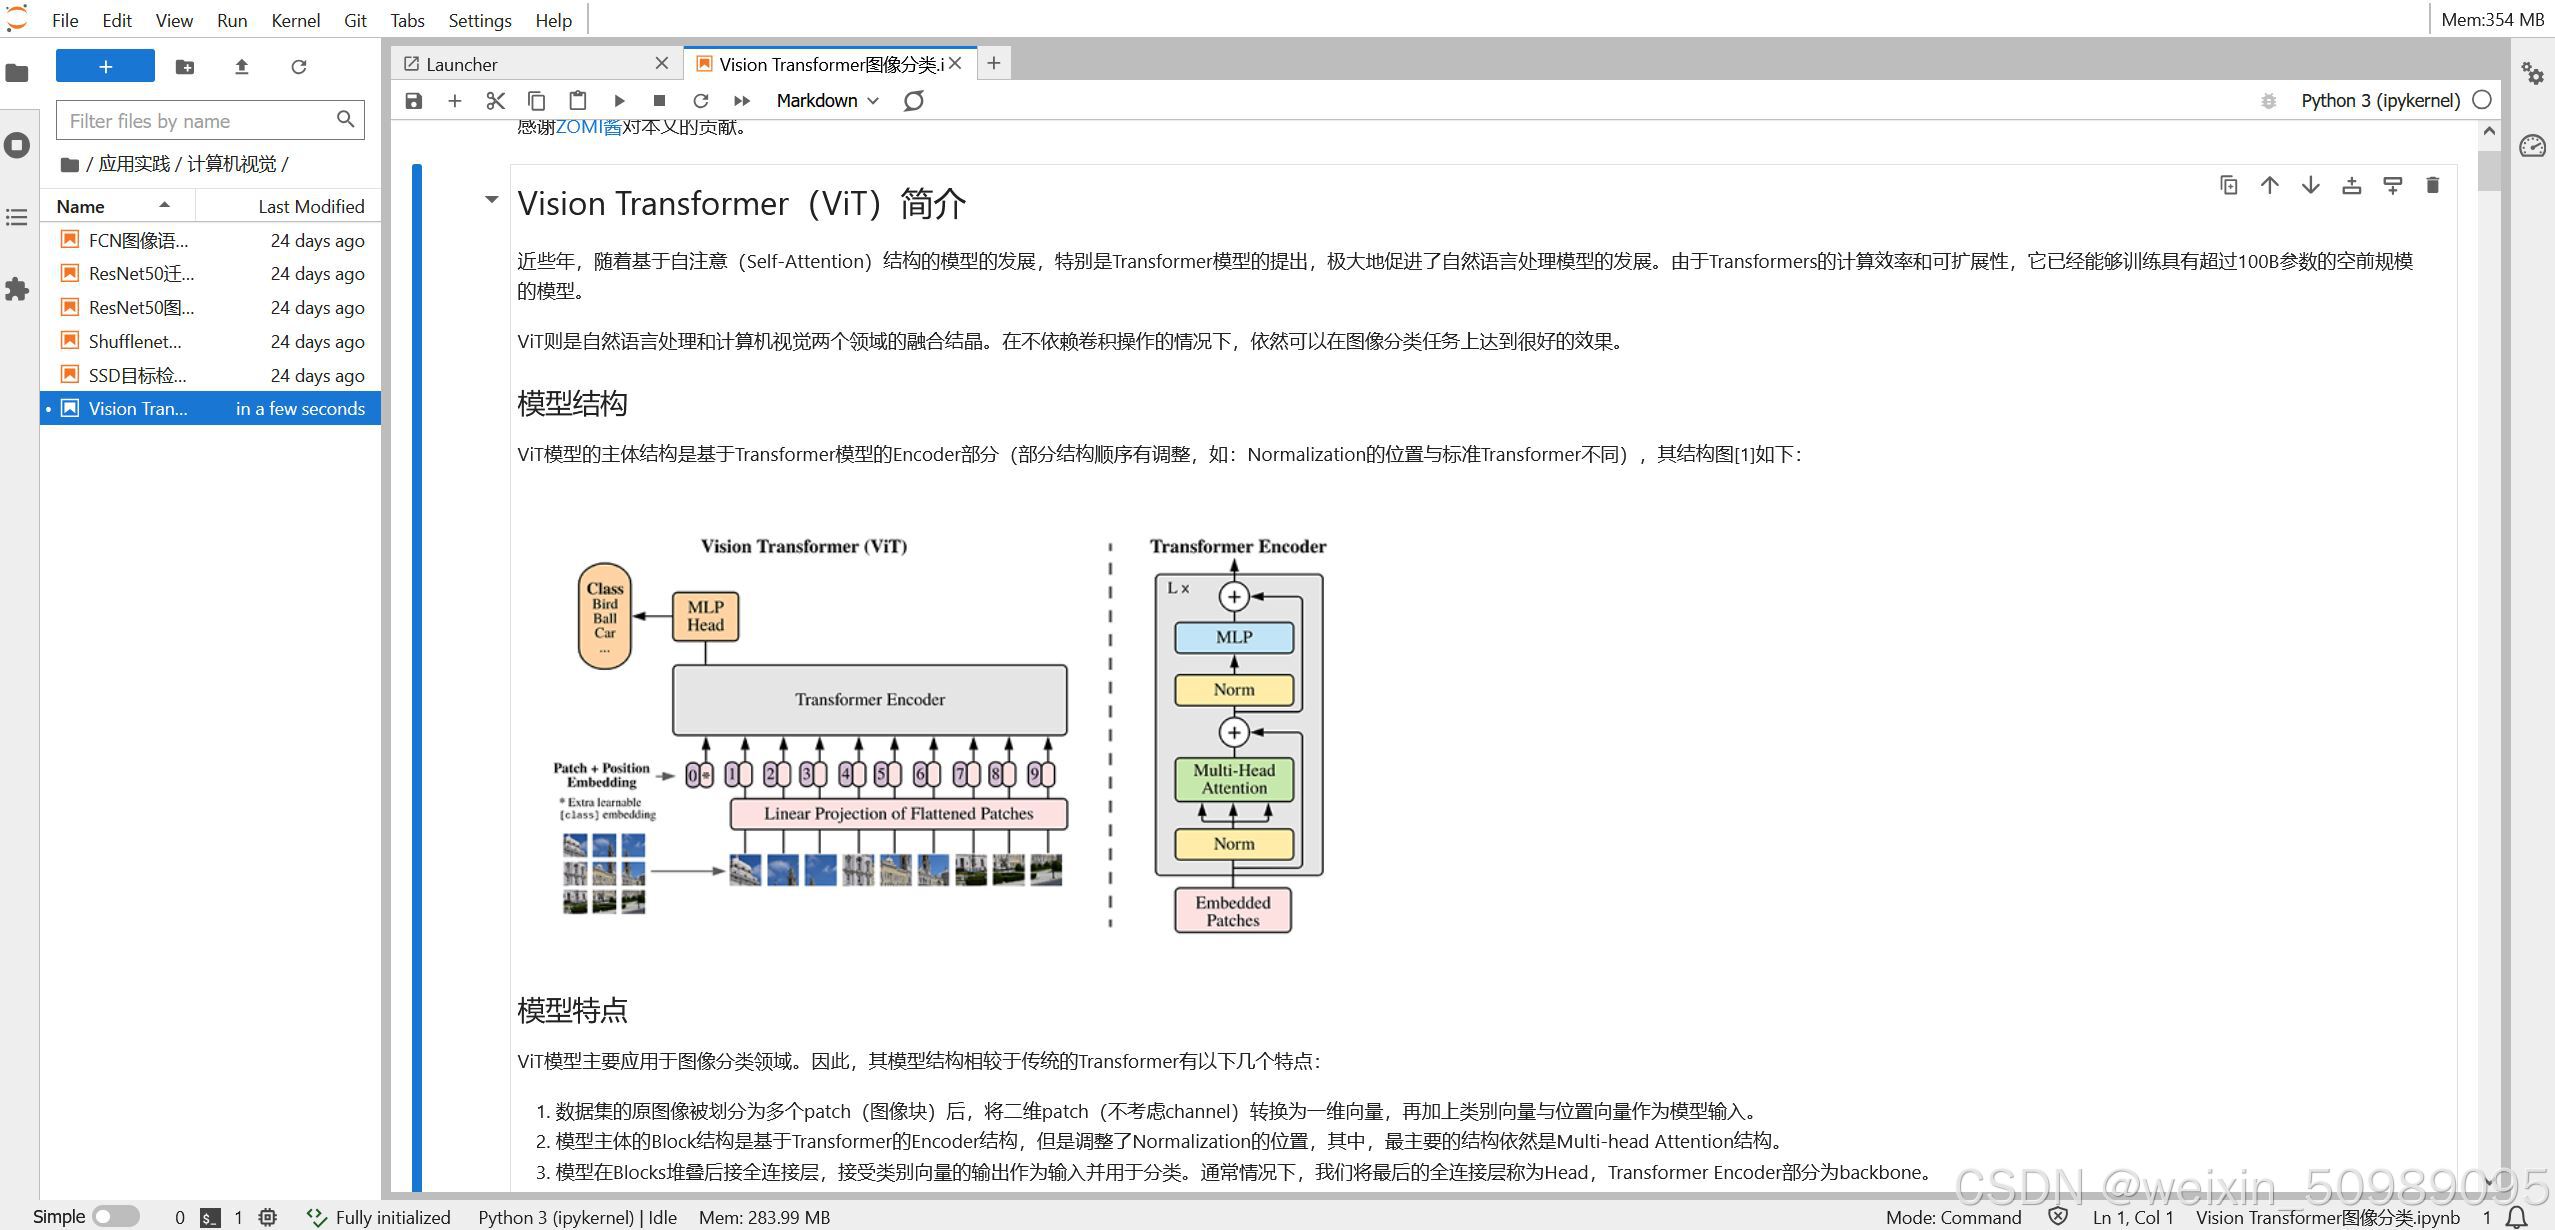The image size is (2555, 1230).
Task: Add a new launcher tab
Action: tap(993, 63)
